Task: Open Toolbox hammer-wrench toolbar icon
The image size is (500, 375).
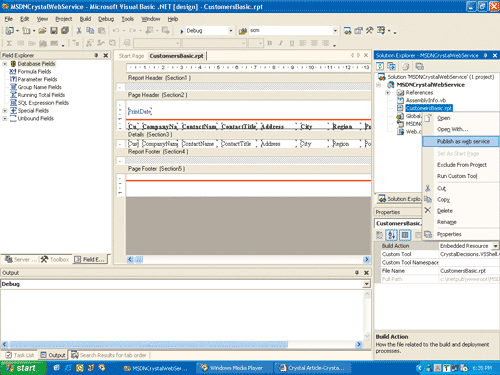Action: pyautogui.click(x=369, y=31)
